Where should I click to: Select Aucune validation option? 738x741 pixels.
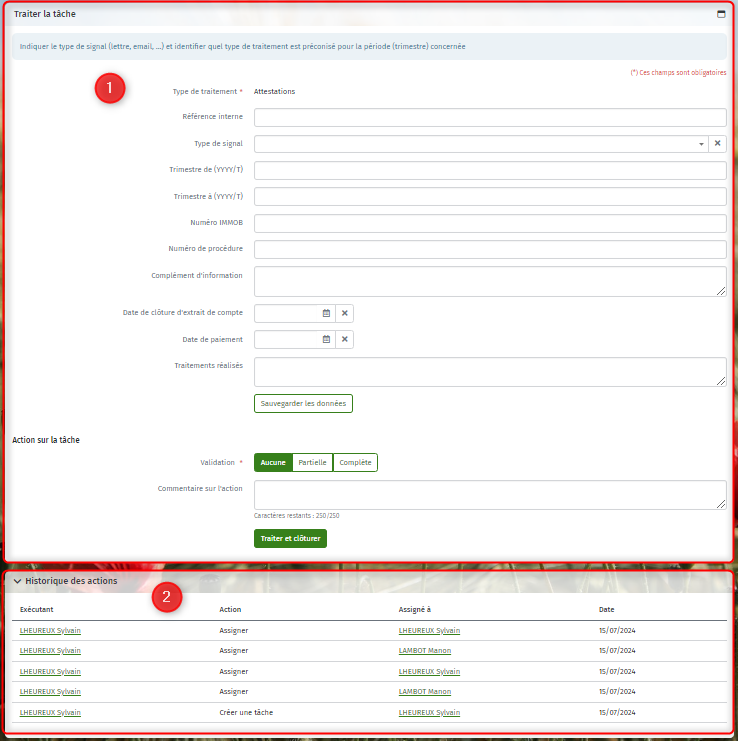[x=273, y=463]
